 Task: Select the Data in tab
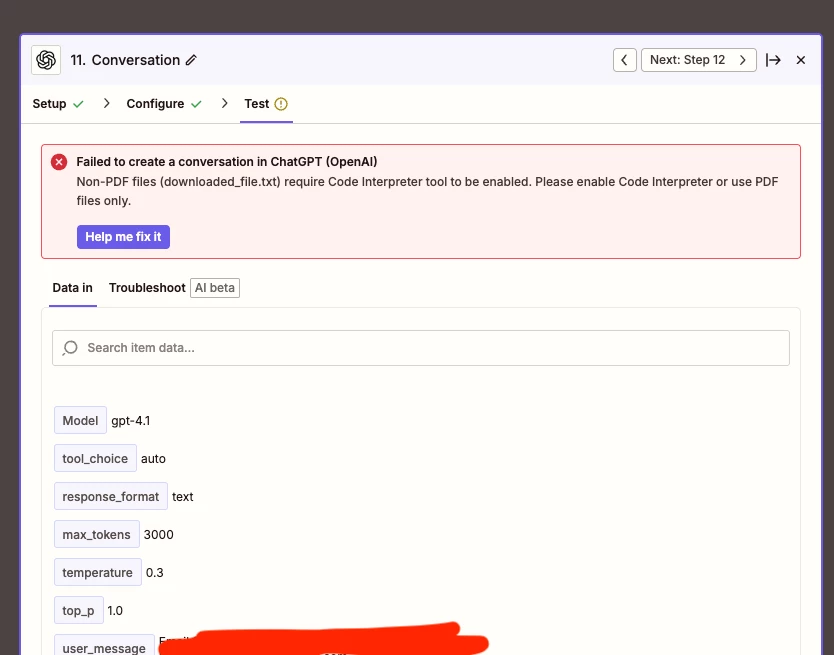coord(72,288)
